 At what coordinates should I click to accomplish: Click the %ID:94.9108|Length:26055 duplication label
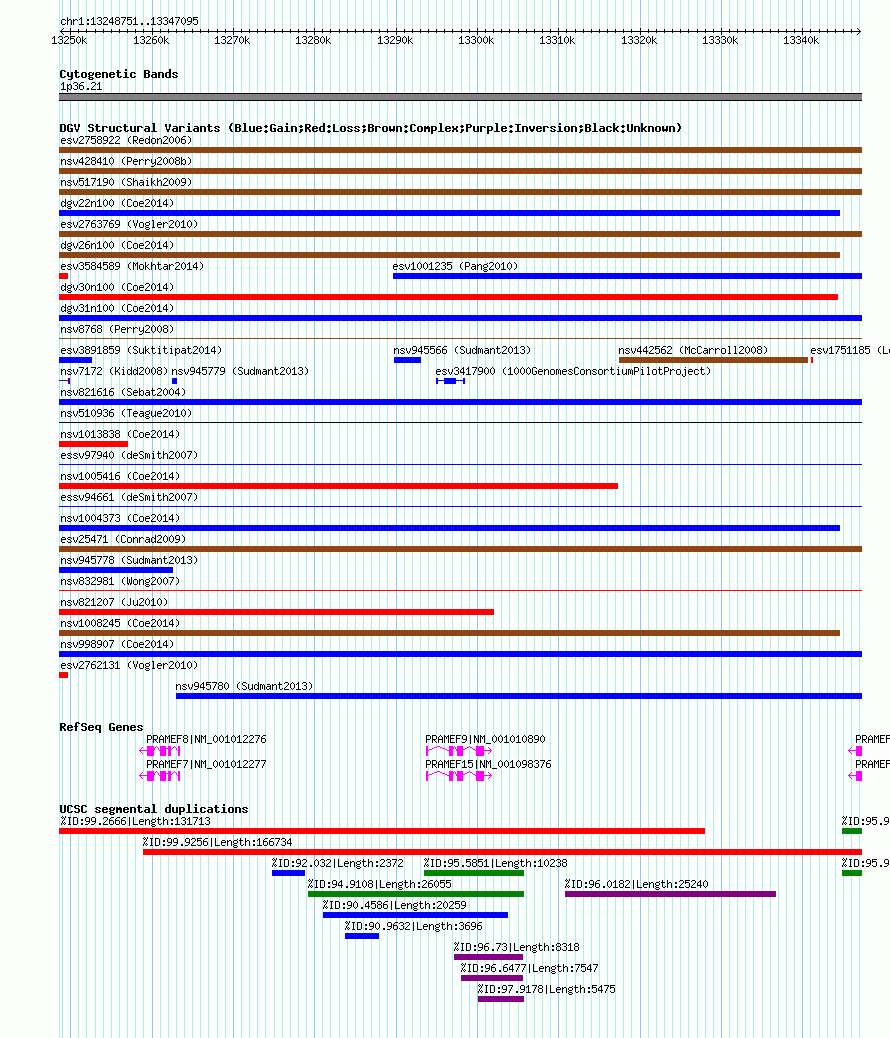(x=379, y=884)
